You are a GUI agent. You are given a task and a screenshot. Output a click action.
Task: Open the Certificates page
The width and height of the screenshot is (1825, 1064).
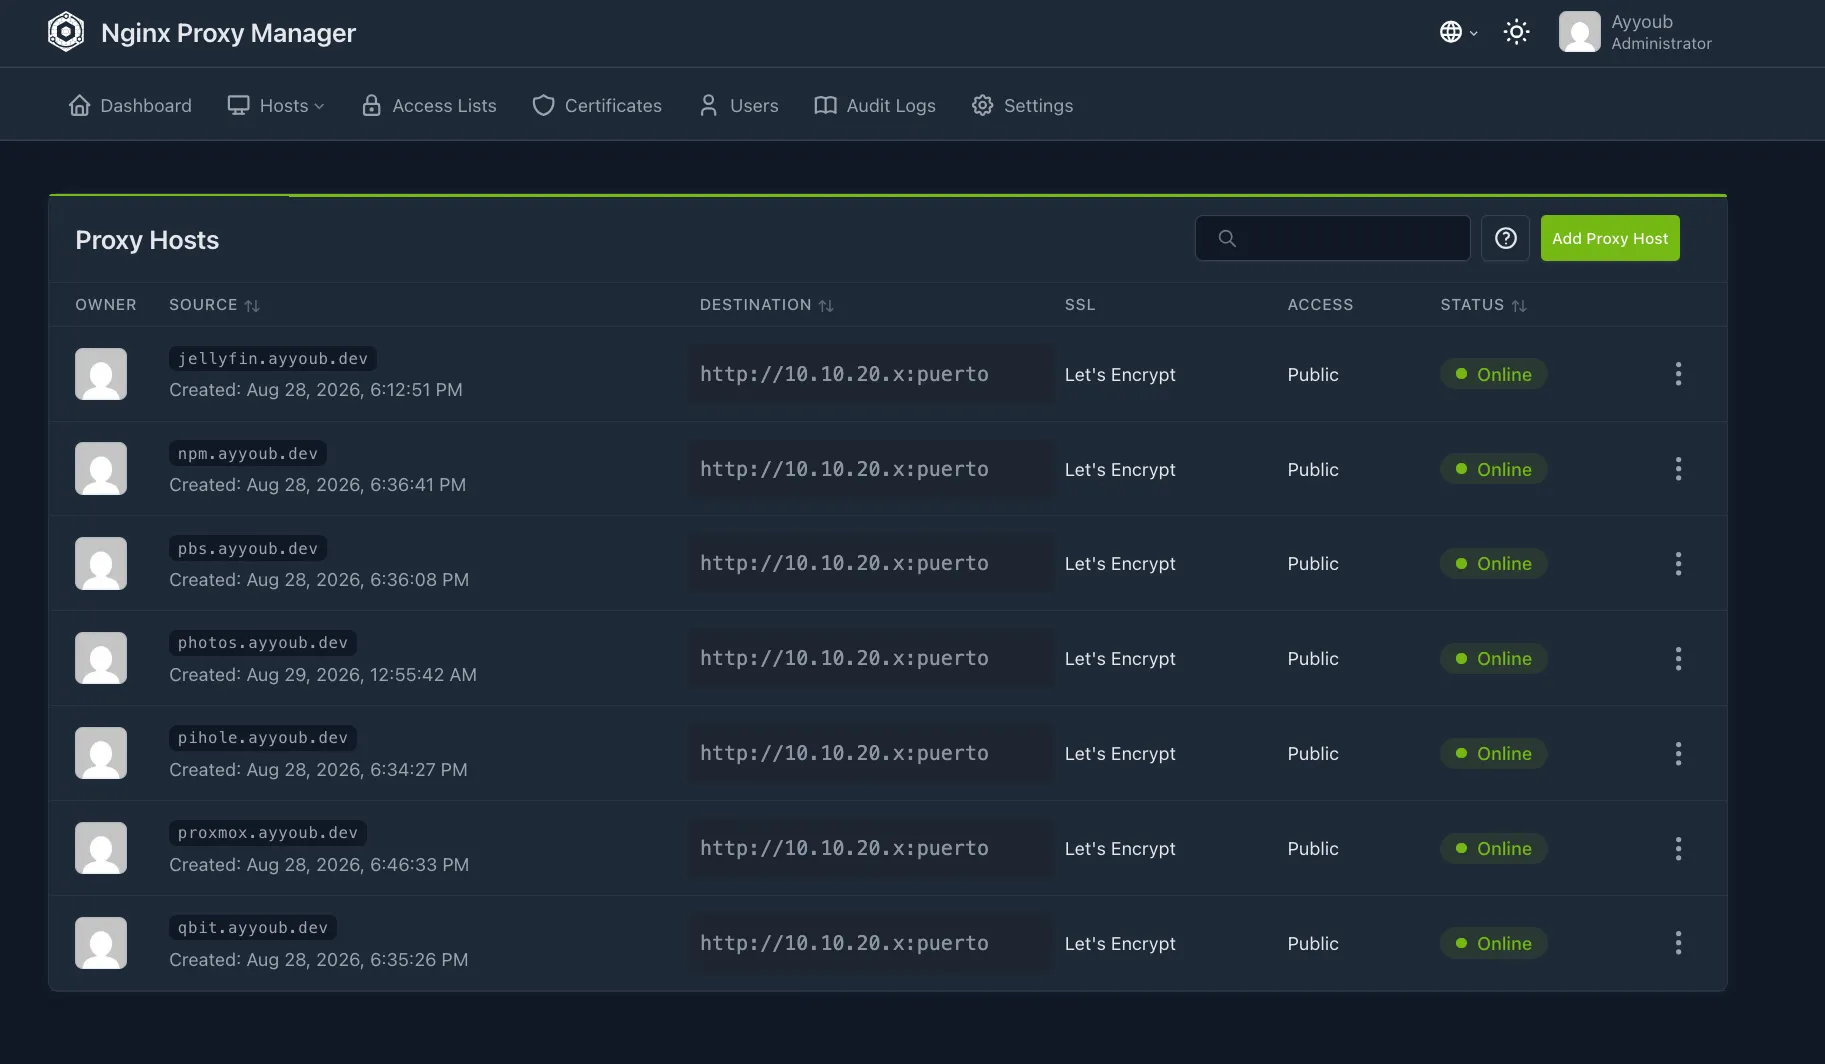[x=597, y=106]
